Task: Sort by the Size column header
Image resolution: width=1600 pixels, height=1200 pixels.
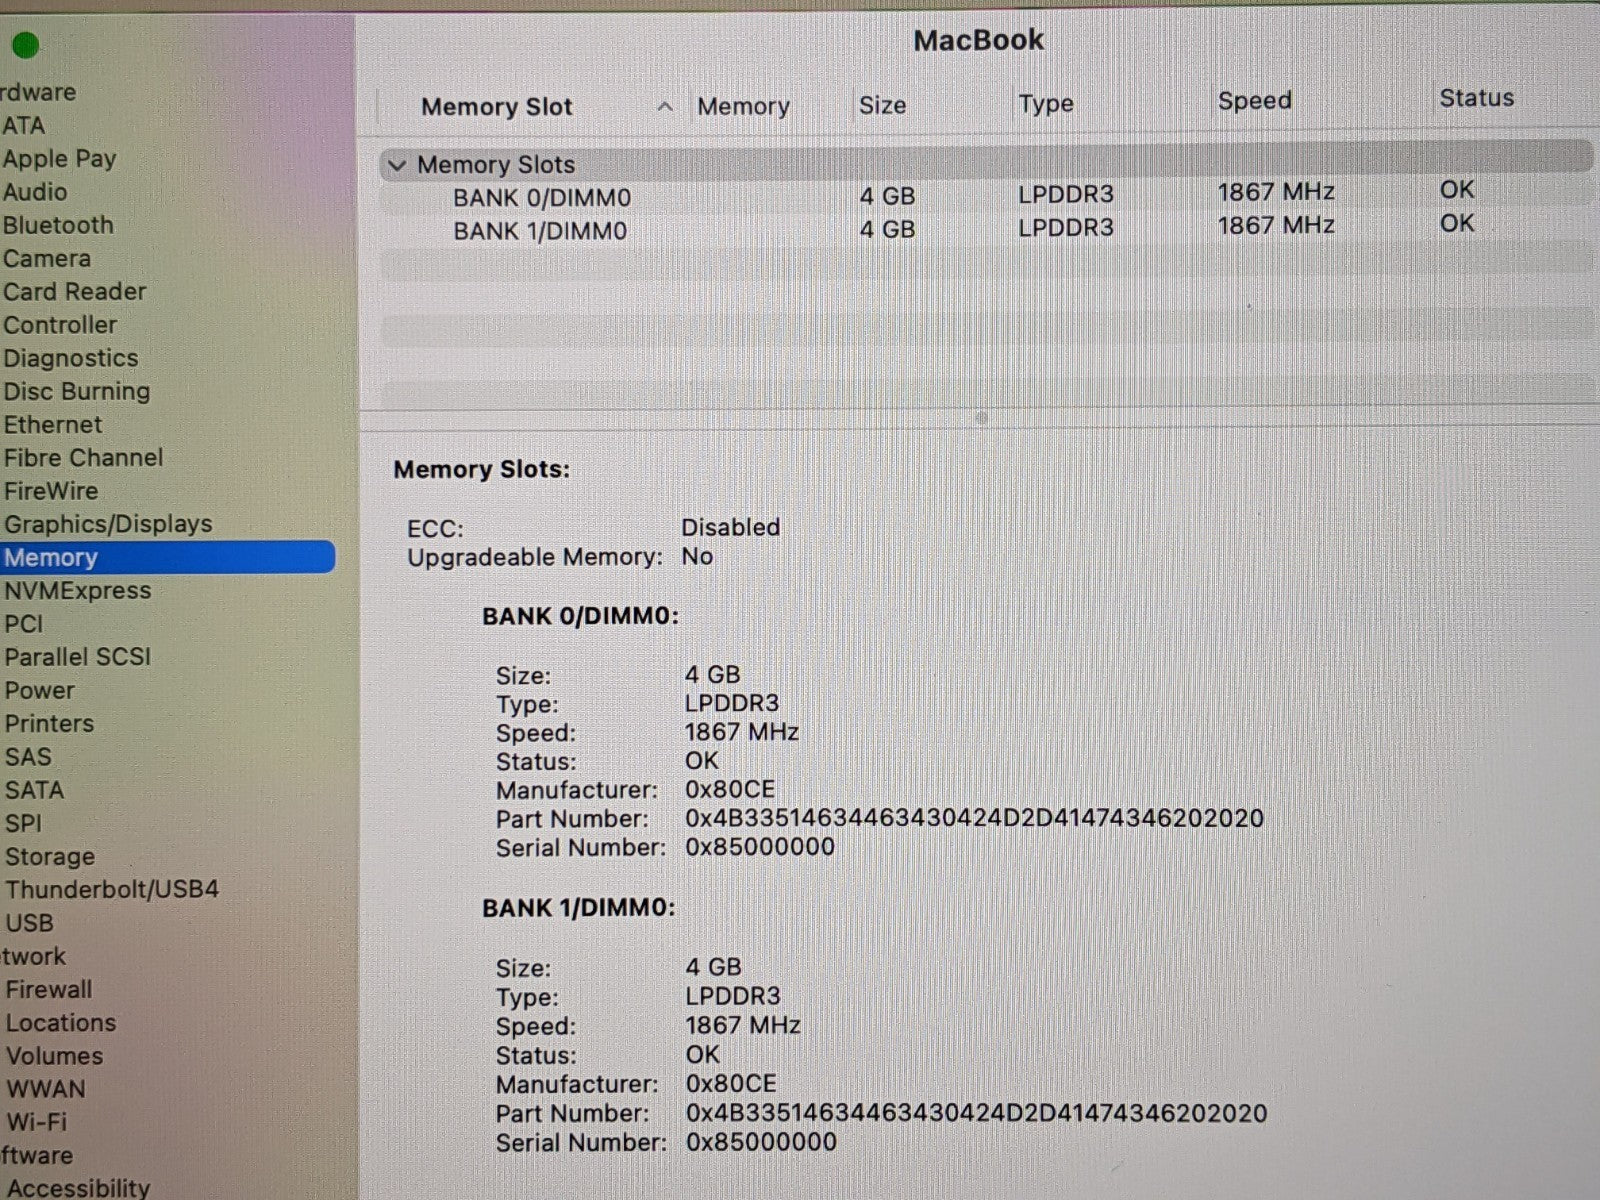Action: click(882, 105)
